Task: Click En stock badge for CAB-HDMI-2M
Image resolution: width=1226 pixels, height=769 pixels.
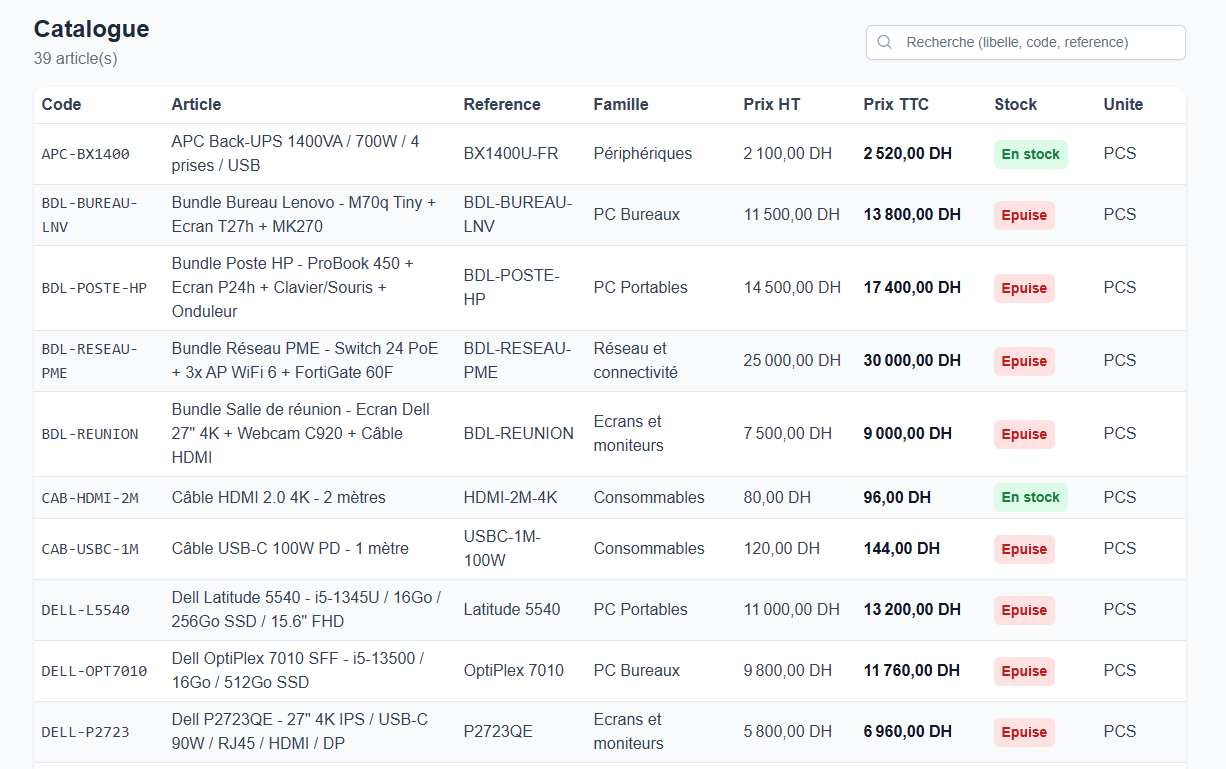Action: [x=1031, y=497]
